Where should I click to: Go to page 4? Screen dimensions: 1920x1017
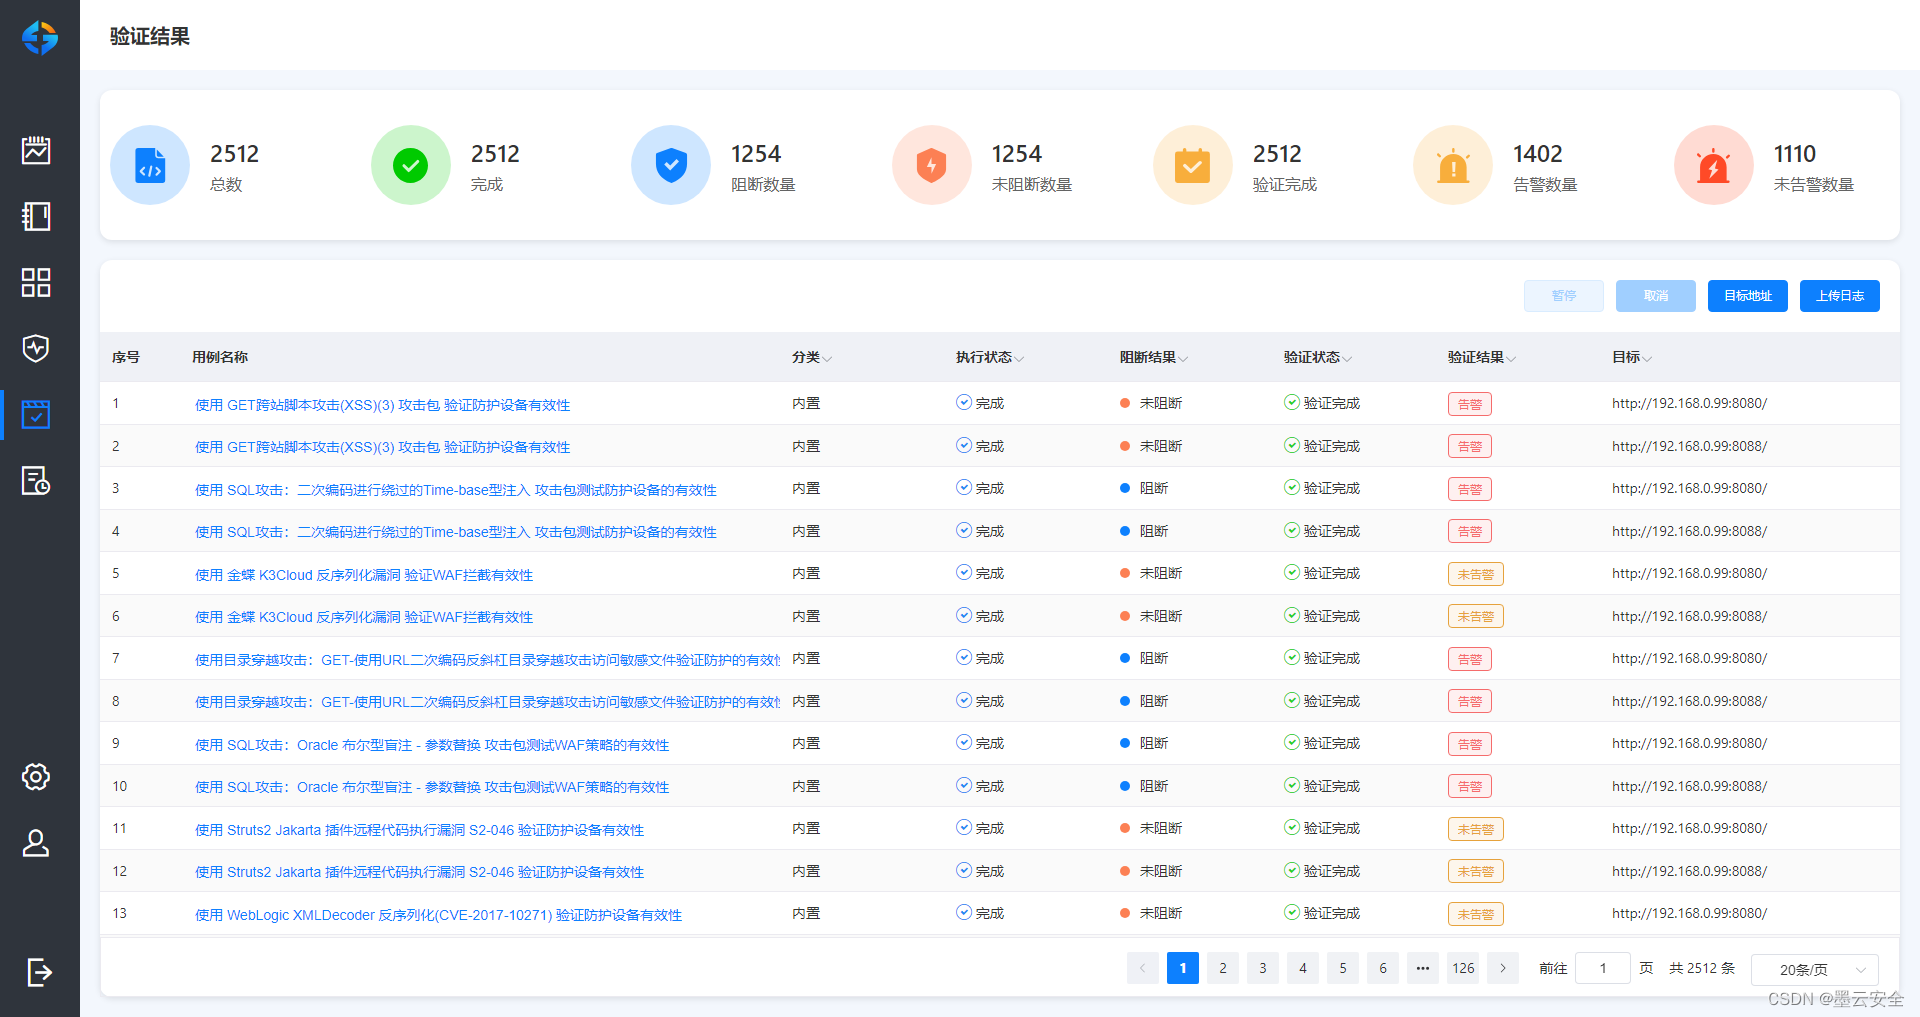tap(1303, 968)
